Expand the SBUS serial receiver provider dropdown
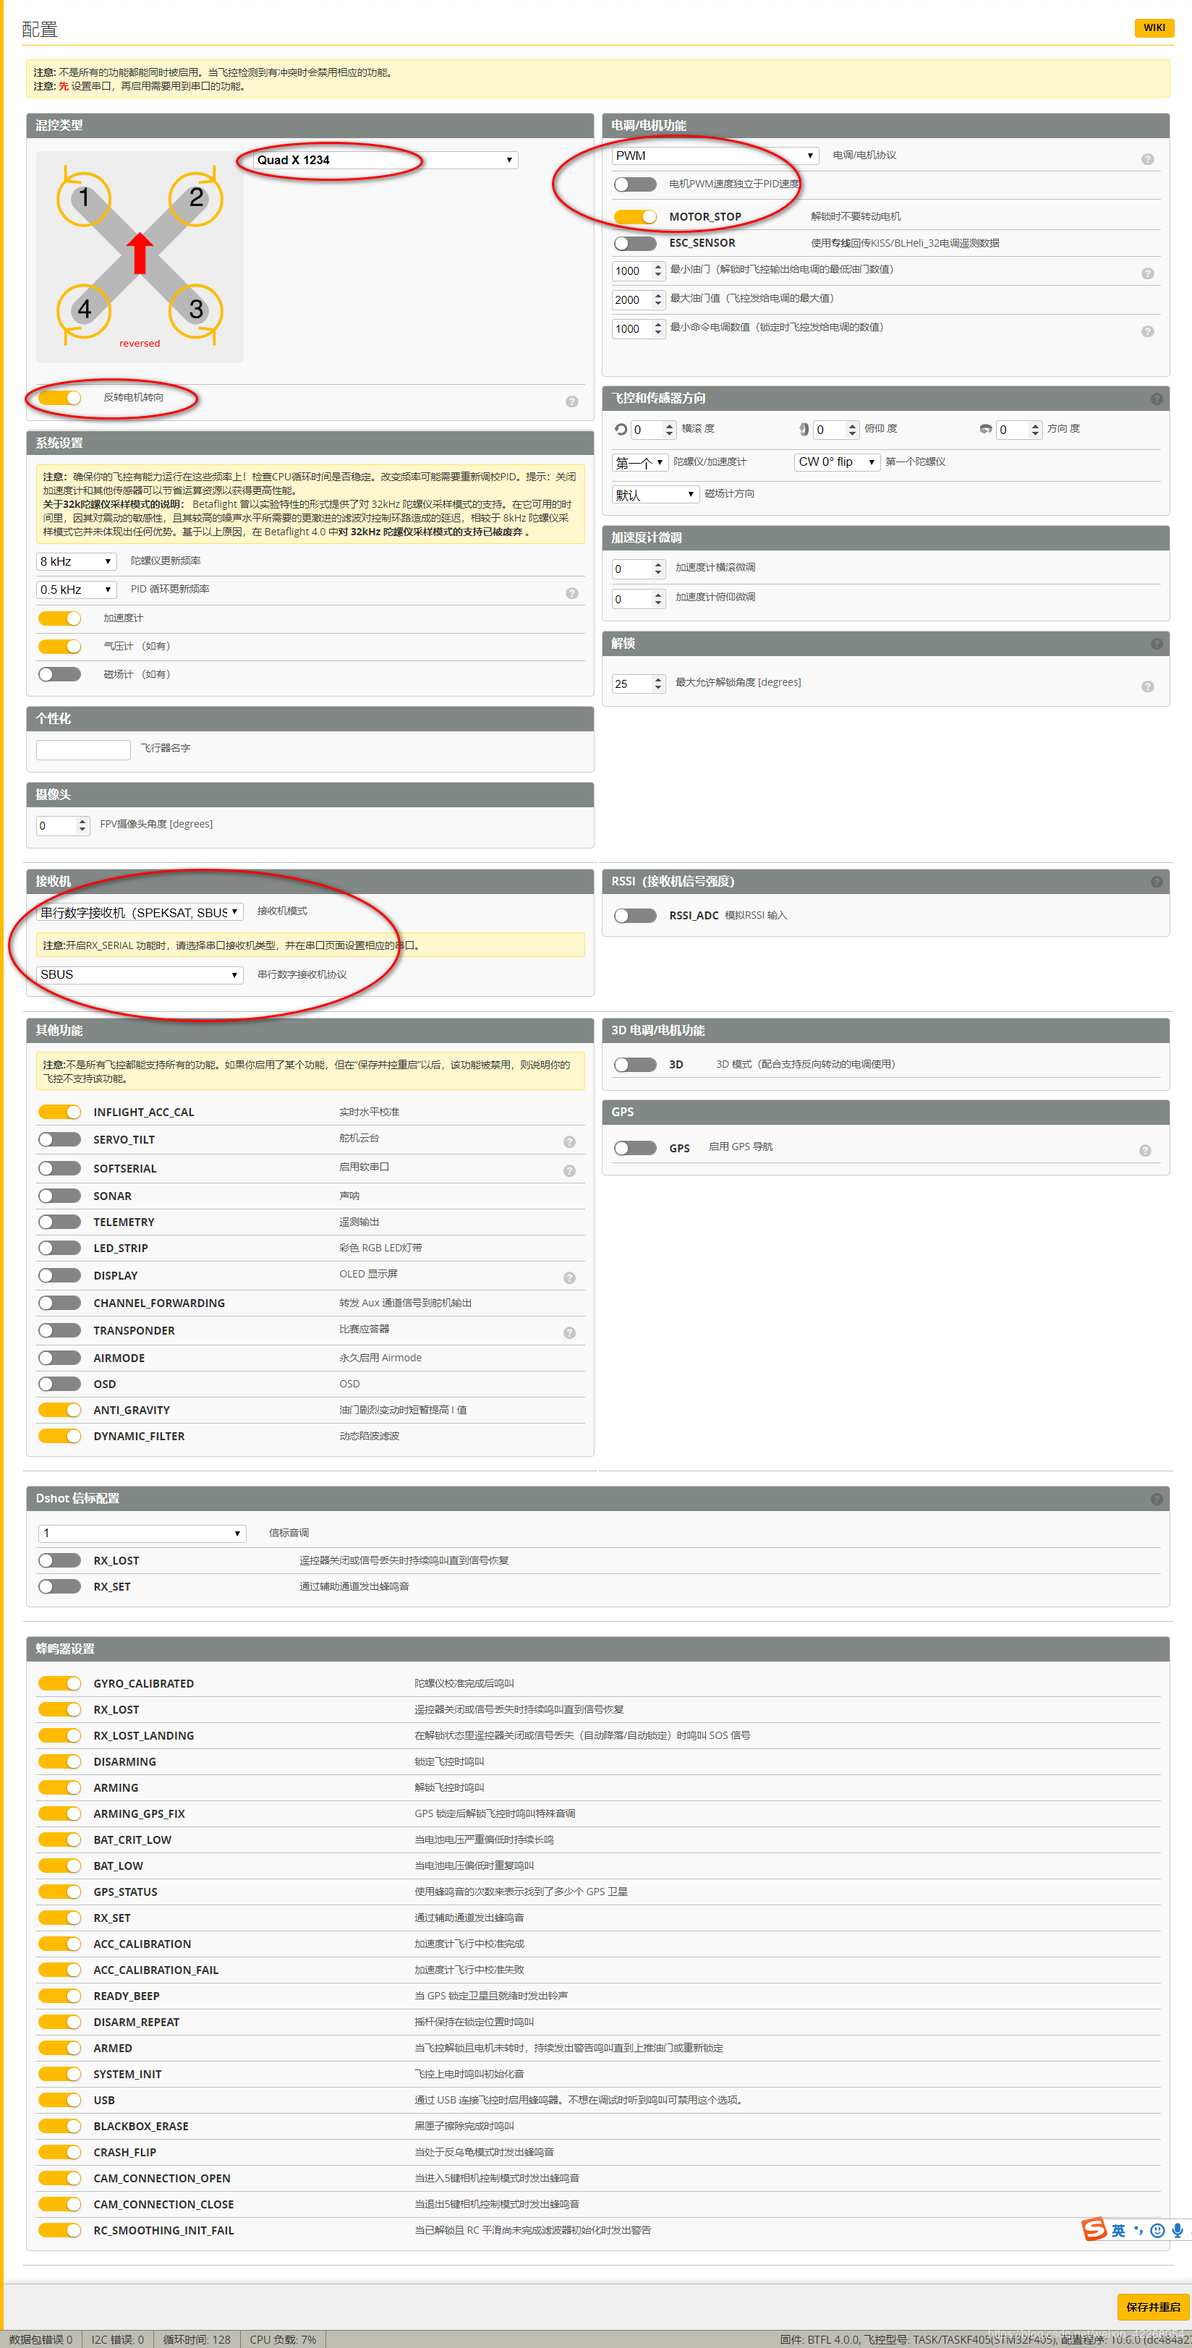This screenshot has height=2348, width=1192. coord(139,974)
